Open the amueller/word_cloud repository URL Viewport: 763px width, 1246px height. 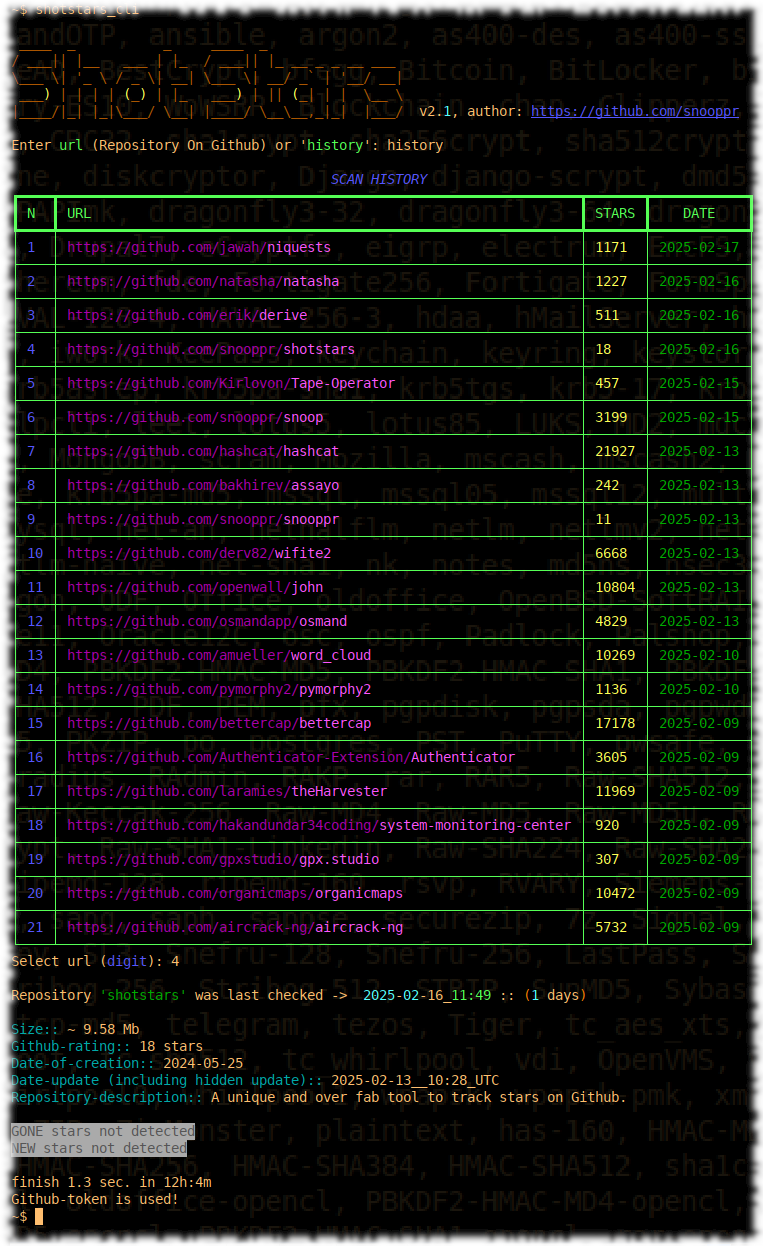click(x=218, y=655)
